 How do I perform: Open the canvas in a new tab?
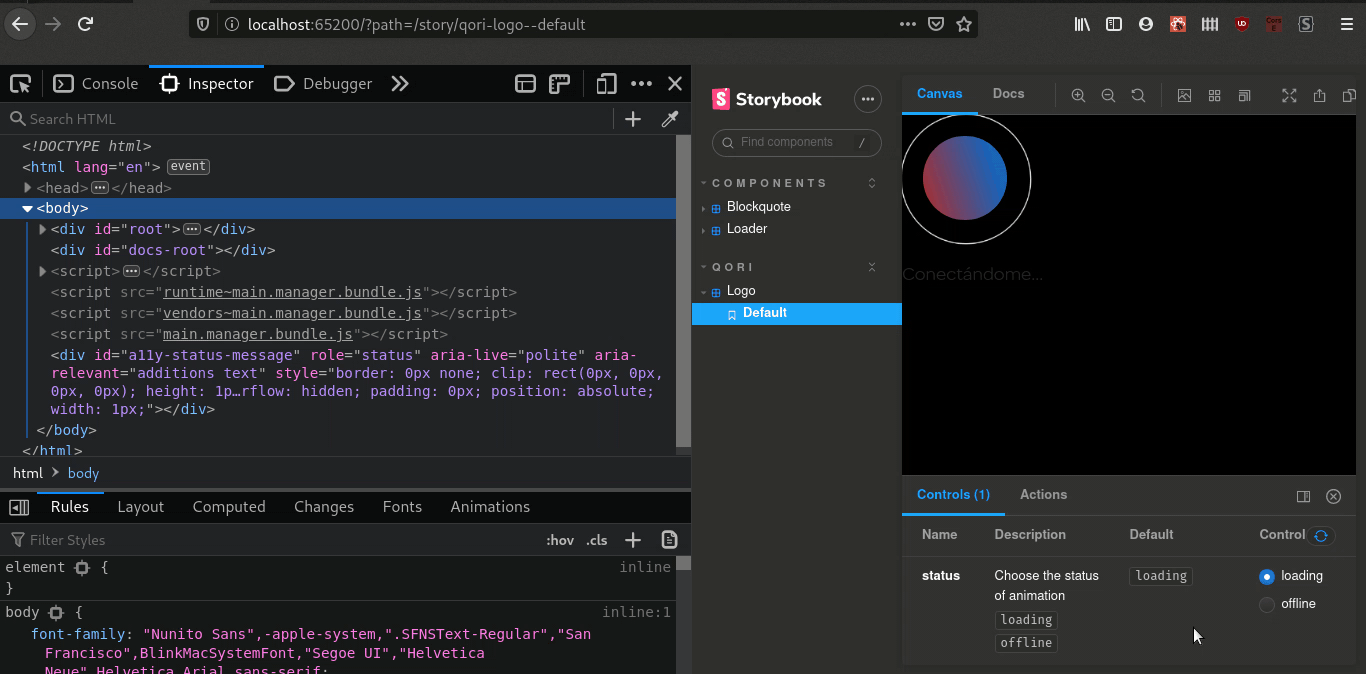(x=1318, y=95)
